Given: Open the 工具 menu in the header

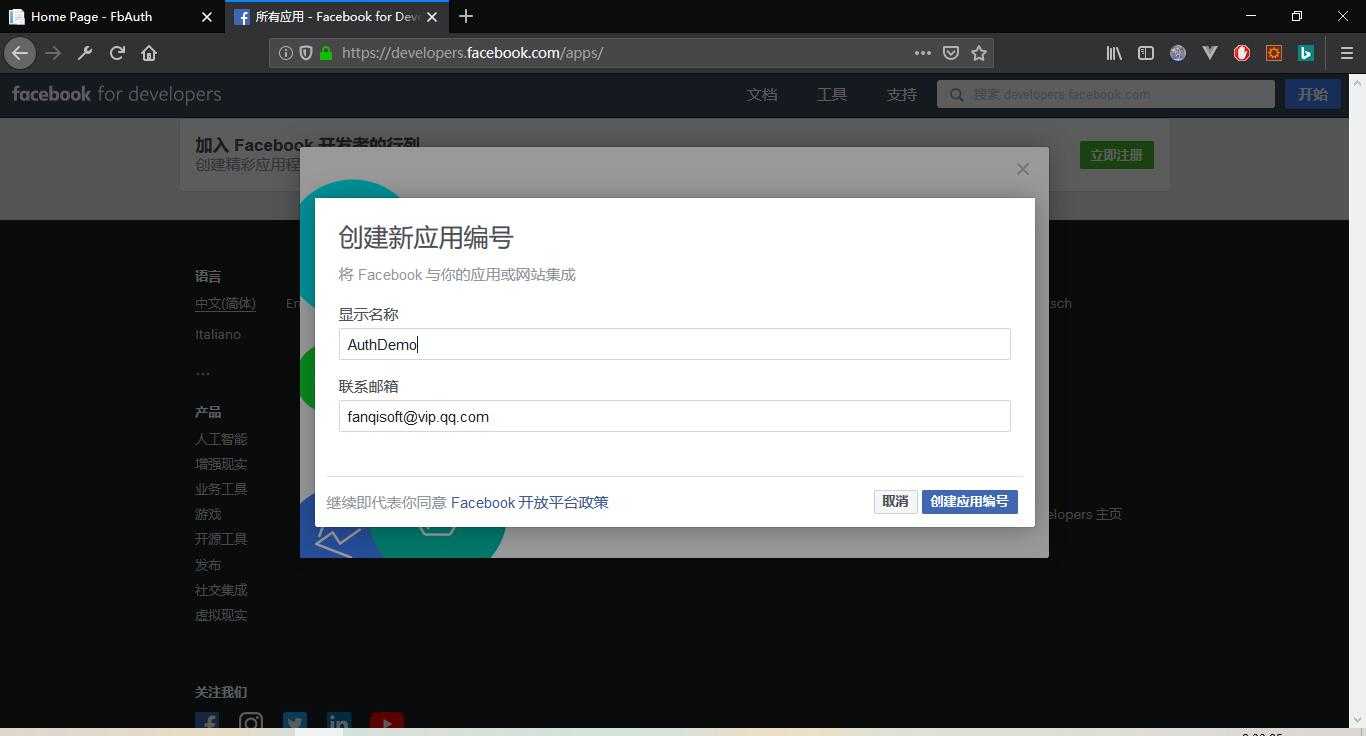Looking at the screenshot, I should [832, 94].
